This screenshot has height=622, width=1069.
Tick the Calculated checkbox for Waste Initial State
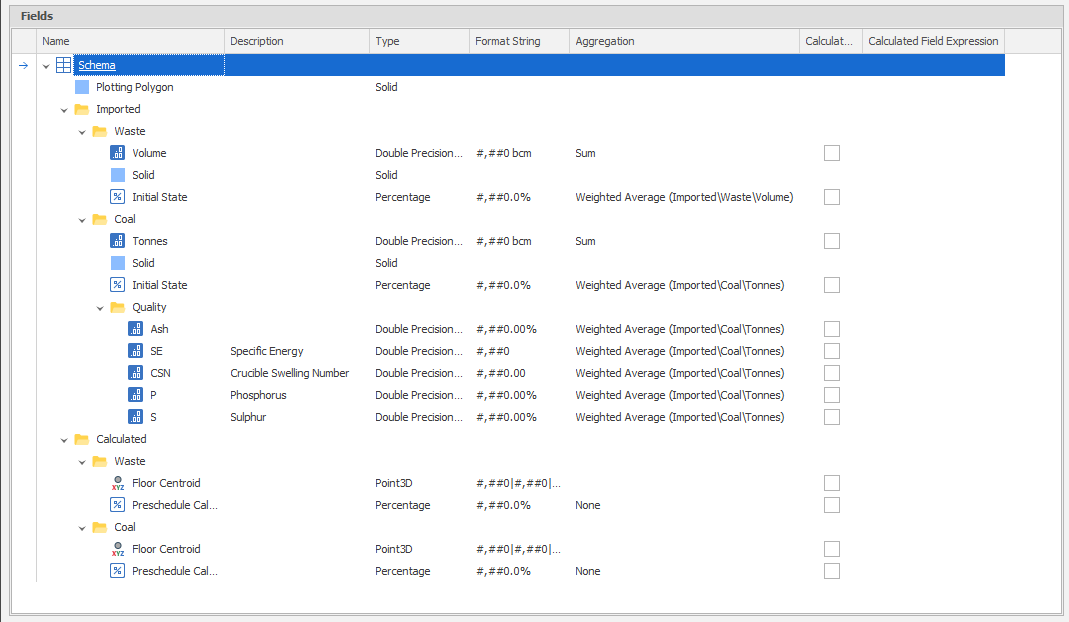tap(832, 197)
